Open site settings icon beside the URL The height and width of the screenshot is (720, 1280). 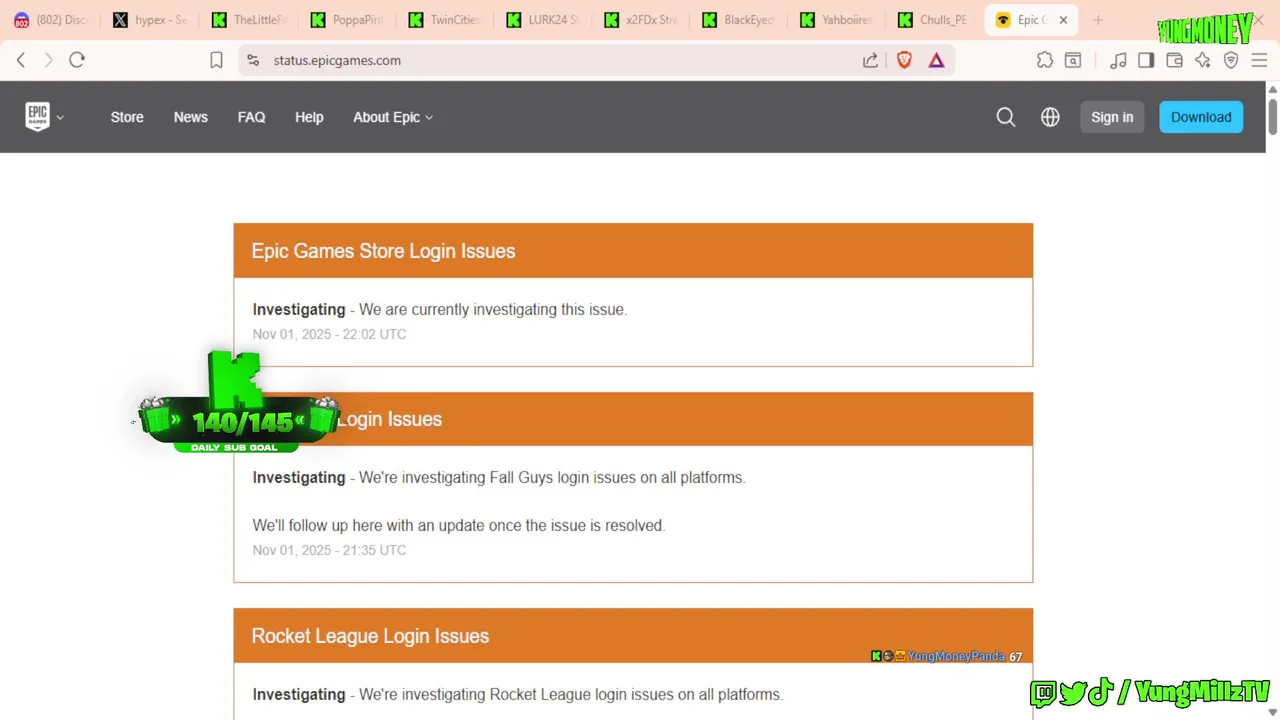coord(253,60)
